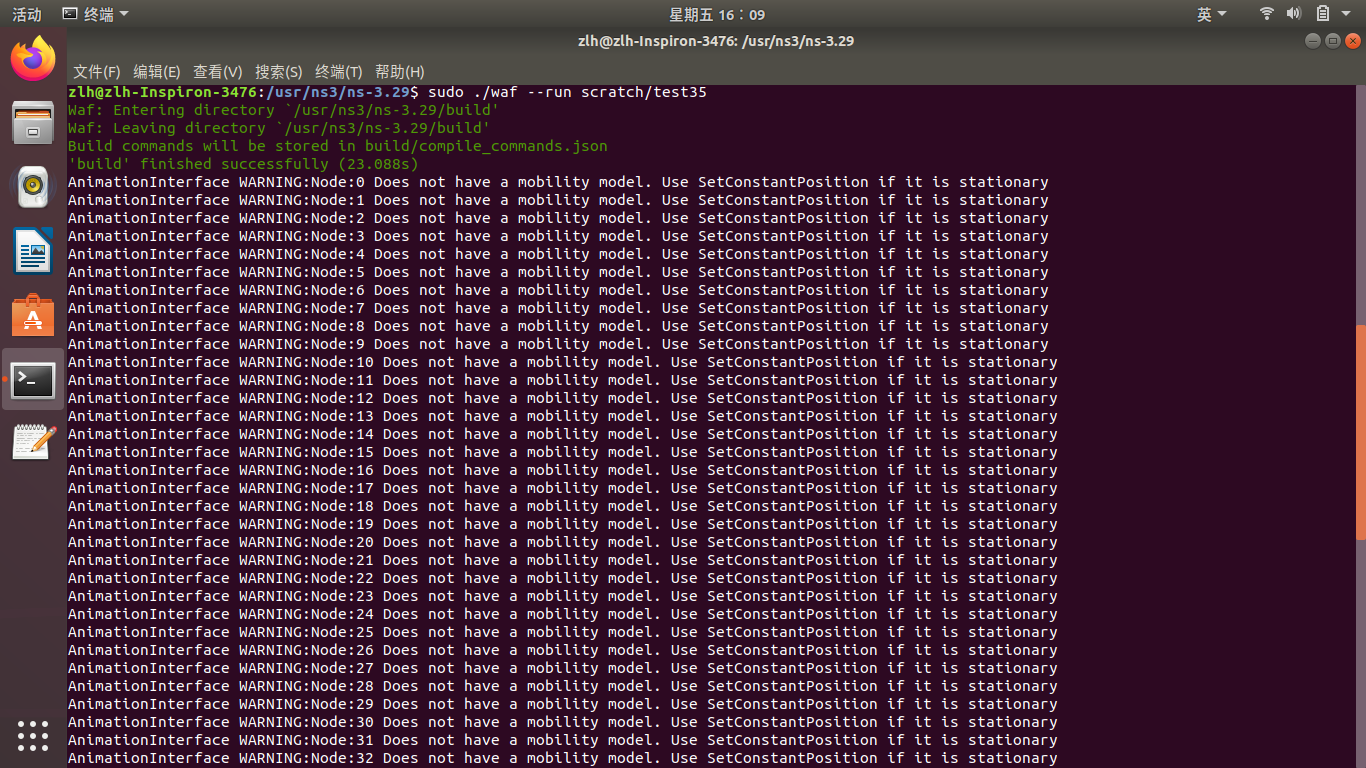Viewport: 1366px width, 768px height.
Task: Open the Wi-Fi network status icon
Action: 1267,14
